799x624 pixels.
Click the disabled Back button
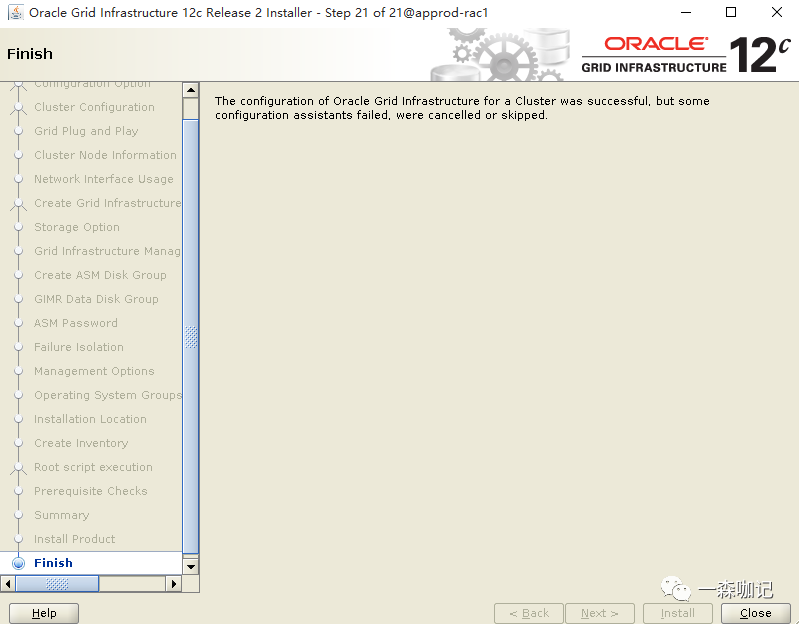pyautogui.click(x=528, y=613)
